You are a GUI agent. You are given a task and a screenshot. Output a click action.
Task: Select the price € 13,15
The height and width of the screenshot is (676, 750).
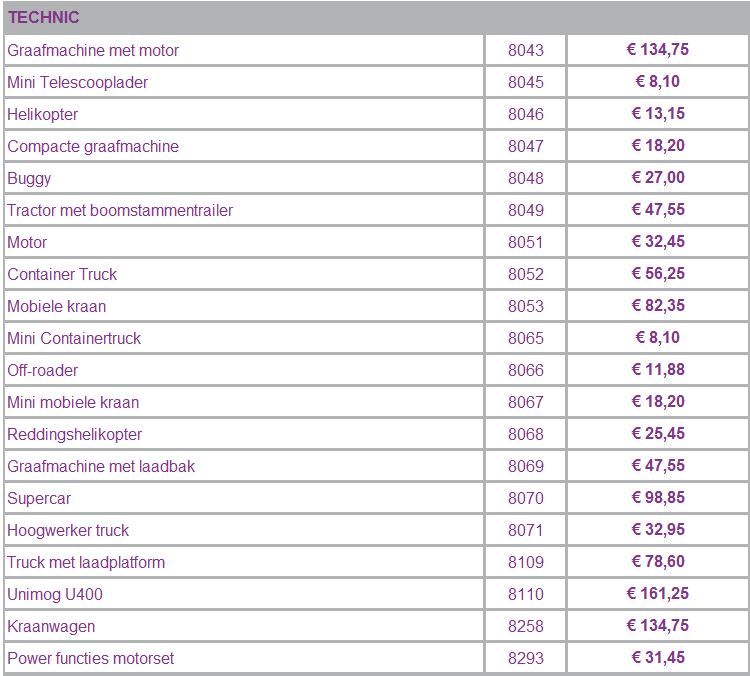pyautogui.click(x=658, y=114)
